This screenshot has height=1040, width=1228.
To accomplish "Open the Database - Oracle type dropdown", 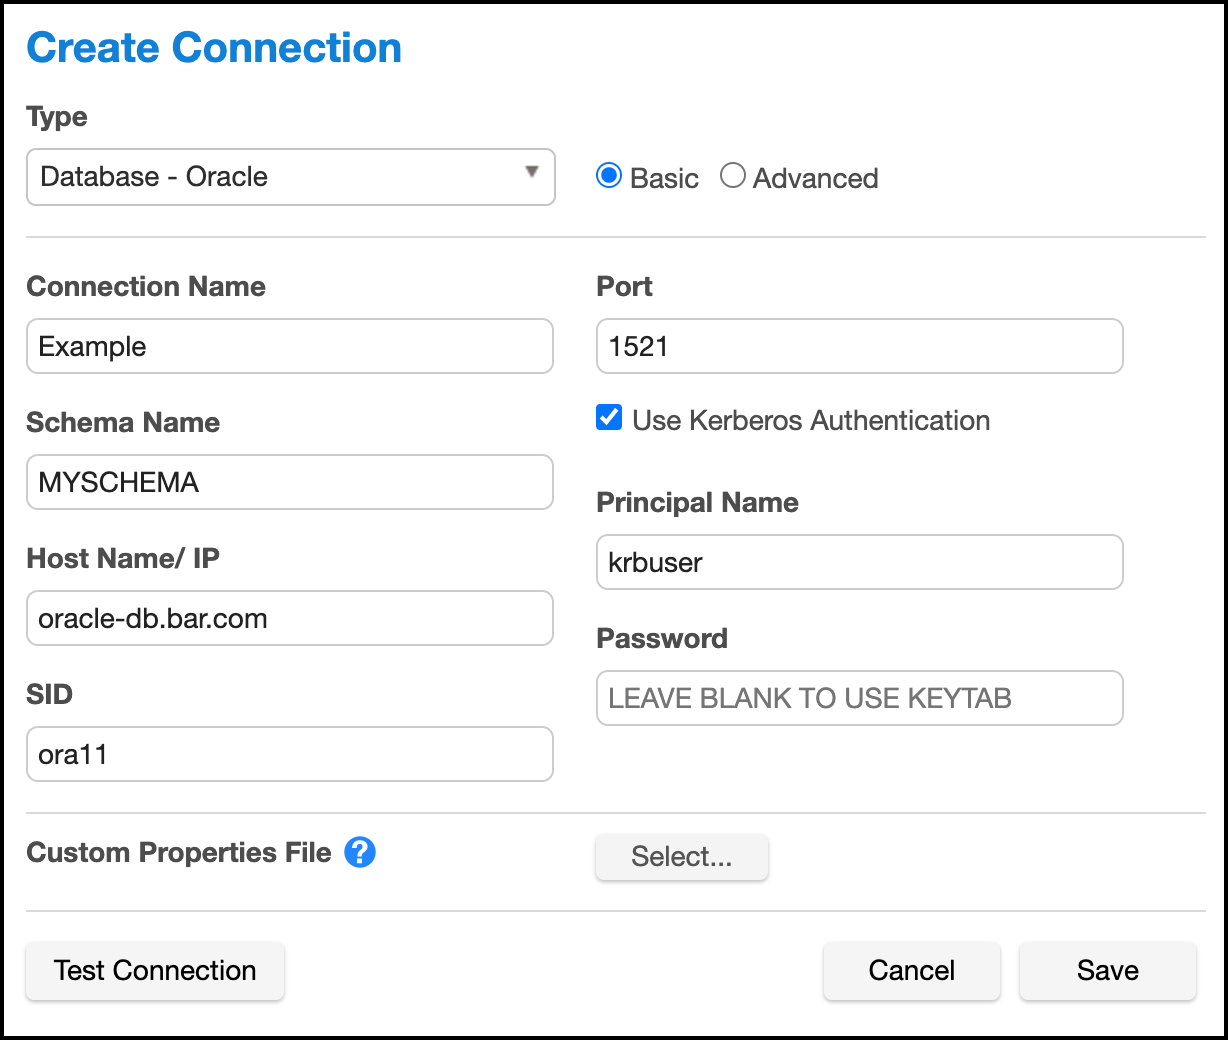I will (290, 177).
